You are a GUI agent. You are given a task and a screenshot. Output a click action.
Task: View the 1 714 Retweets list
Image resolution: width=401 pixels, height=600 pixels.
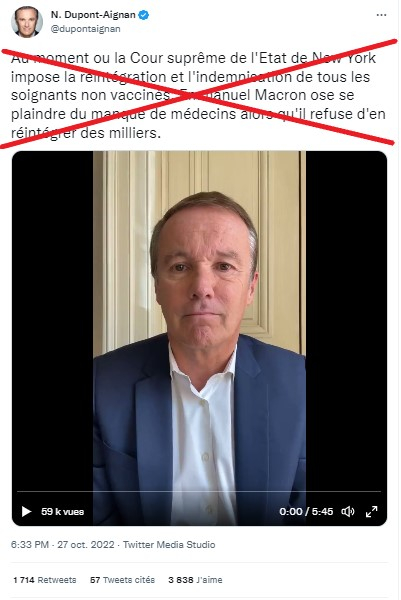(x=45, y=580)
